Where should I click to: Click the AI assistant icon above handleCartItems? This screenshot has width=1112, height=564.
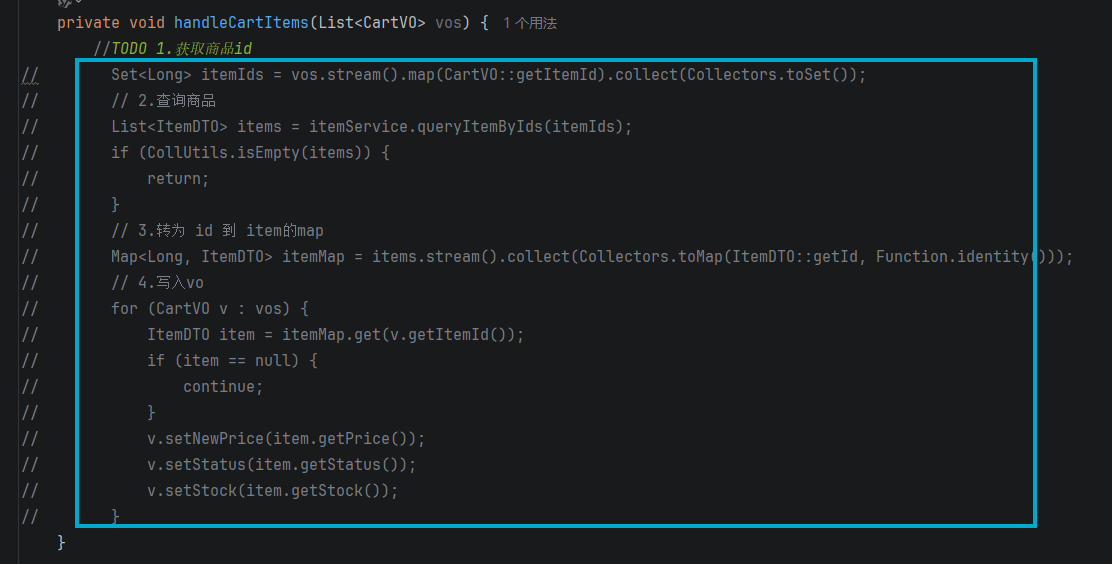tap(65, 3)
